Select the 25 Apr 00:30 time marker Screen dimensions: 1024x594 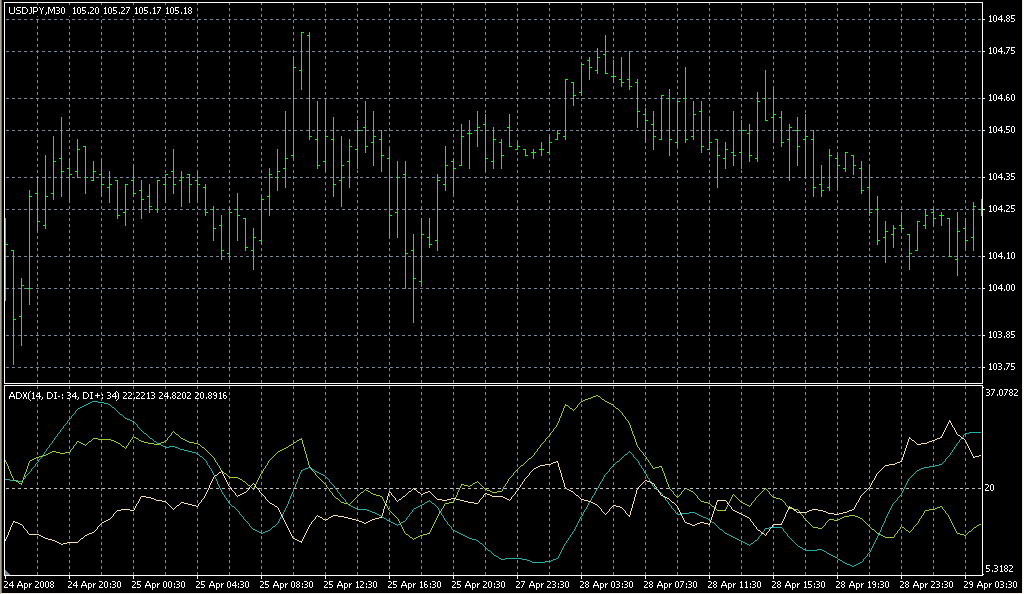(x=160, y=583)
